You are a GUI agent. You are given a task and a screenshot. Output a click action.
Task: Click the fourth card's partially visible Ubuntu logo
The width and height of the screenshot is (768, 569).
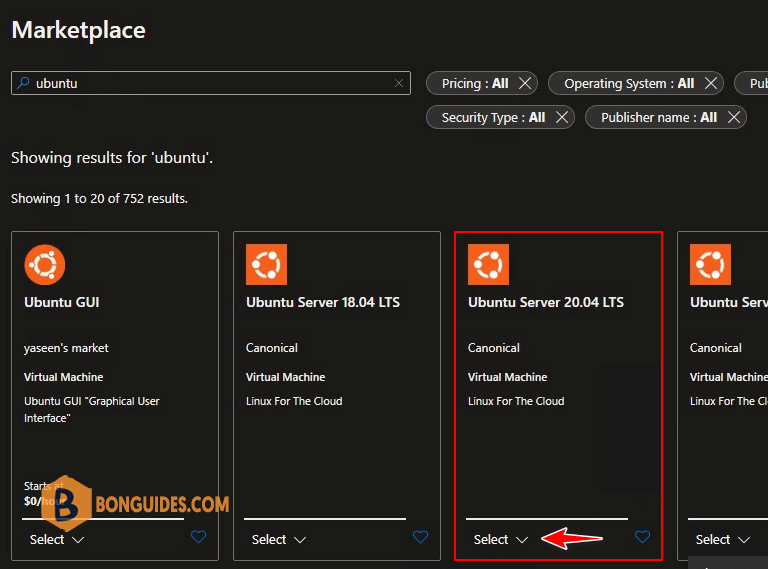(710, 264)
